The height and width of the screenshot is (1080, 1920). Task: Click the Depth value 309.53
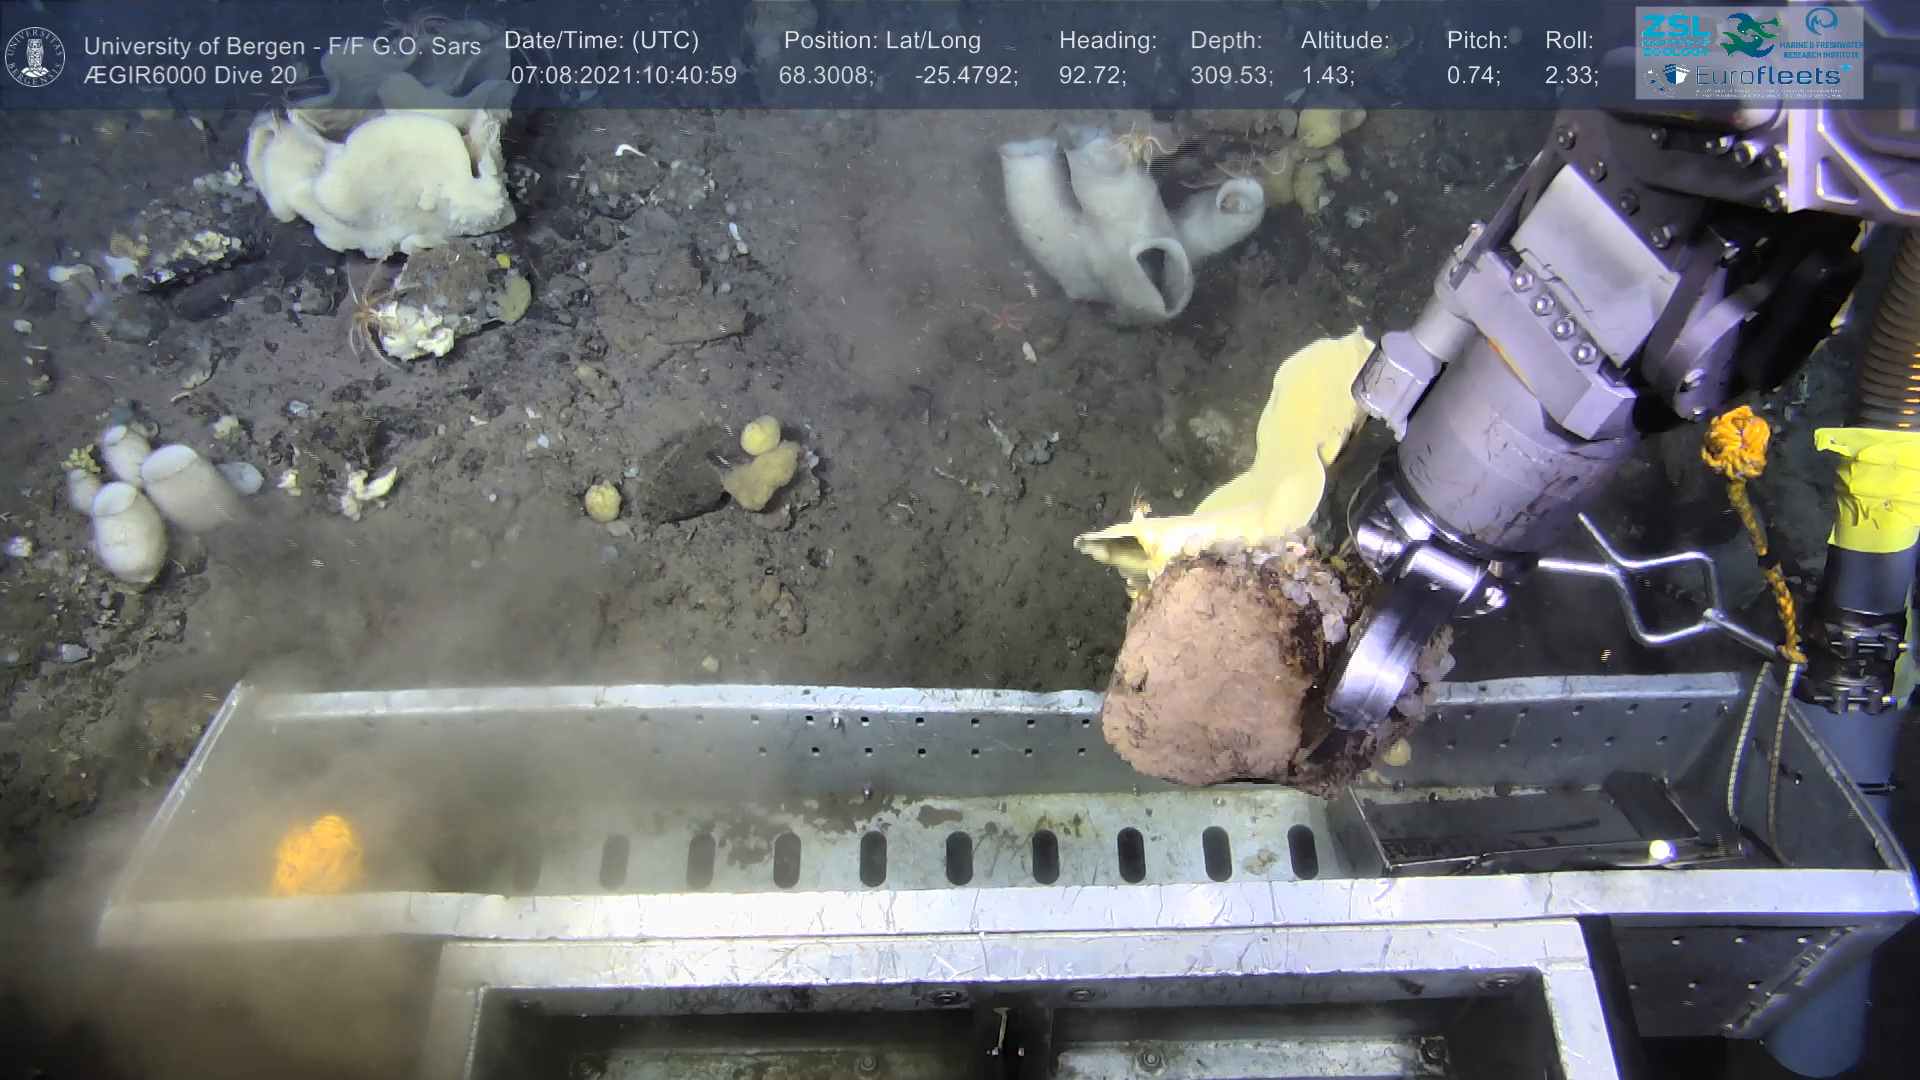coord(1231,76)
